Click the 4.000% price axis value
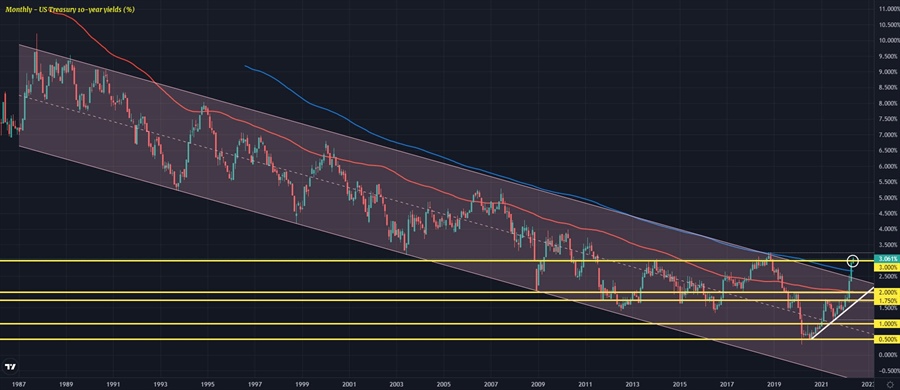 click(x=887, y=229)
